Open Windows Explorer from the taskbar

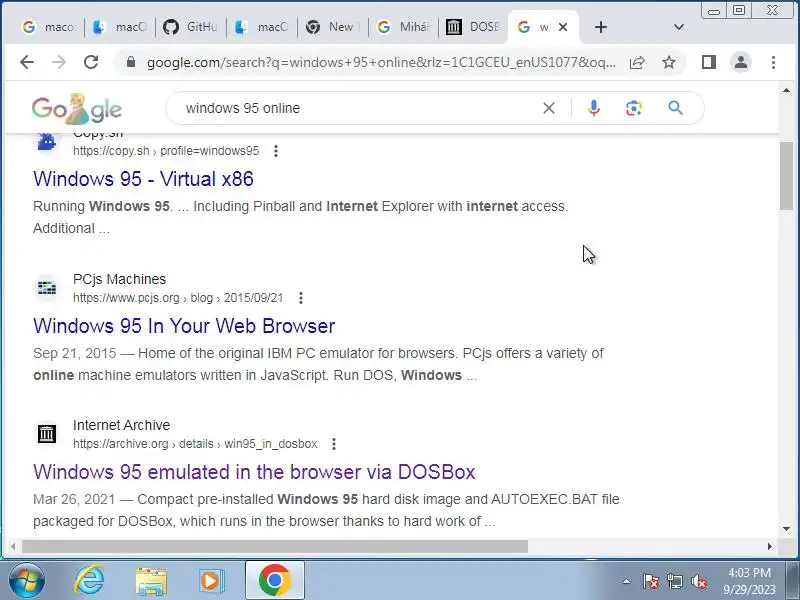pos(151,581)
